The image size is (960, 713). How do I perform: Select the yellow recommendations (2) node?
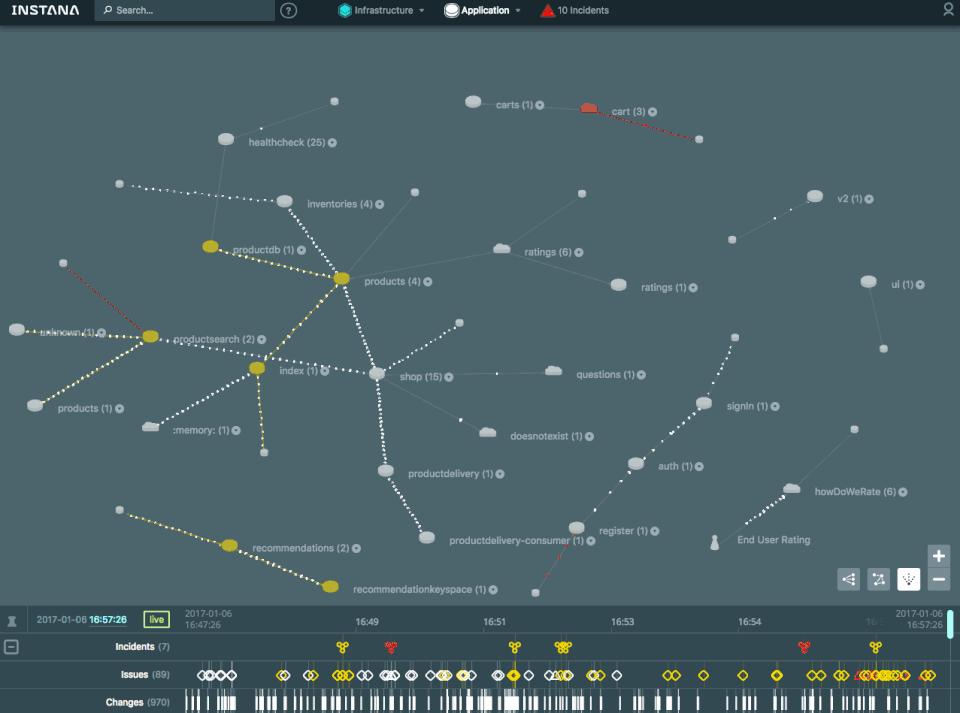click(230, 545)
